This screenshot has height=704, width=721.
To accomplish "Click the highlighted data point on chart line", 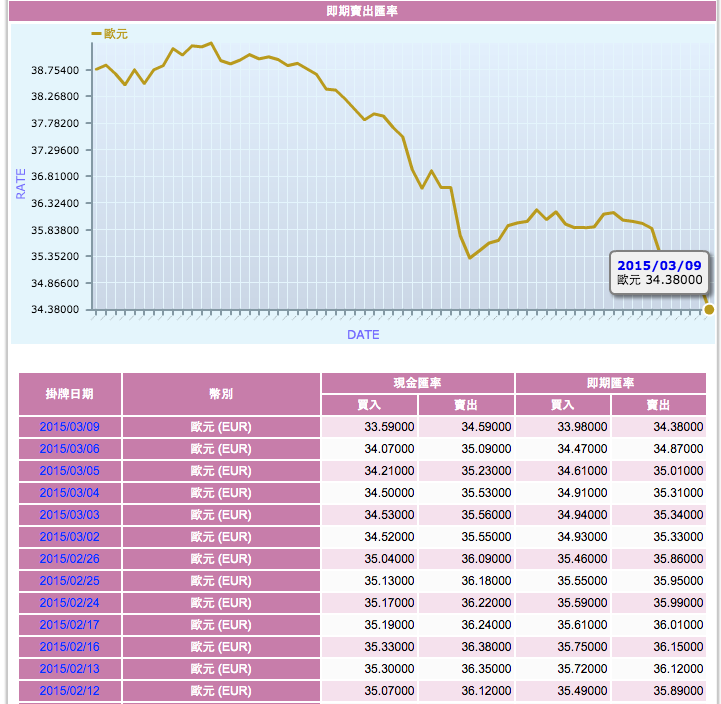I will (x=709, y=309).
